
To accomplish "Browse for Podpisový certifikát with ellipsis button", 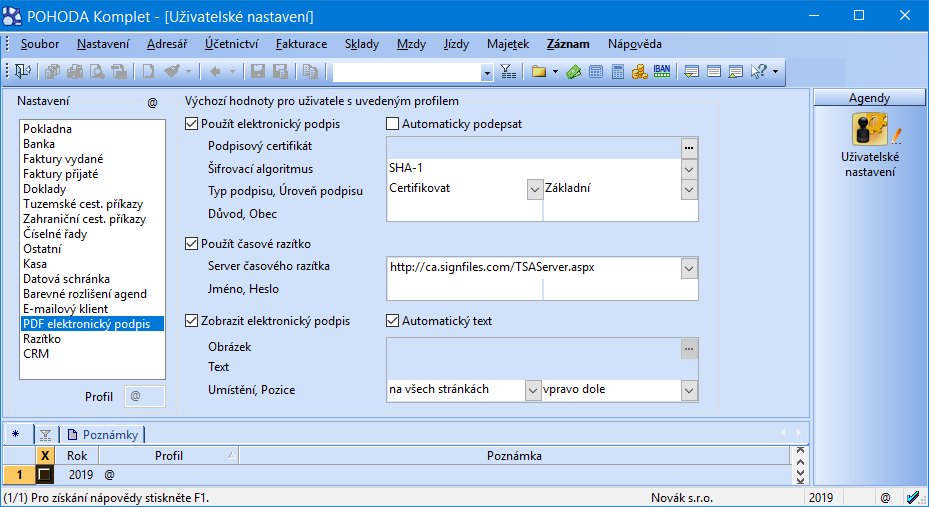I will (688, 148).
